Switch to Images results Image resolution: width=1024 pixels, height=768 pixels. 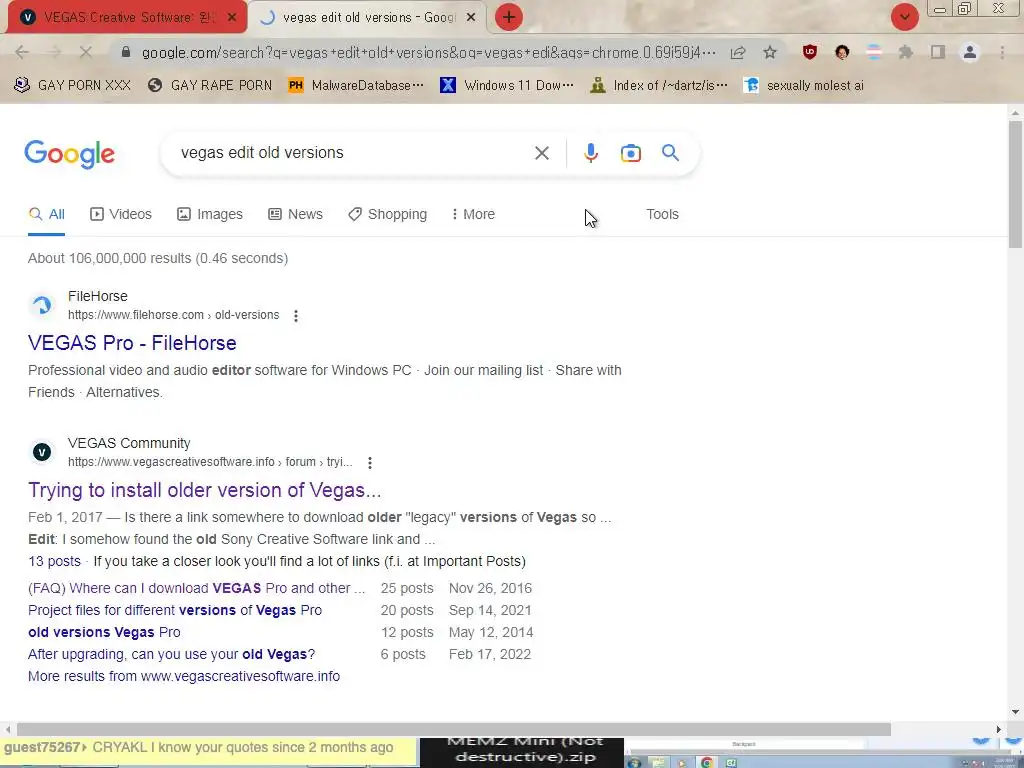(x=210, y=214)
